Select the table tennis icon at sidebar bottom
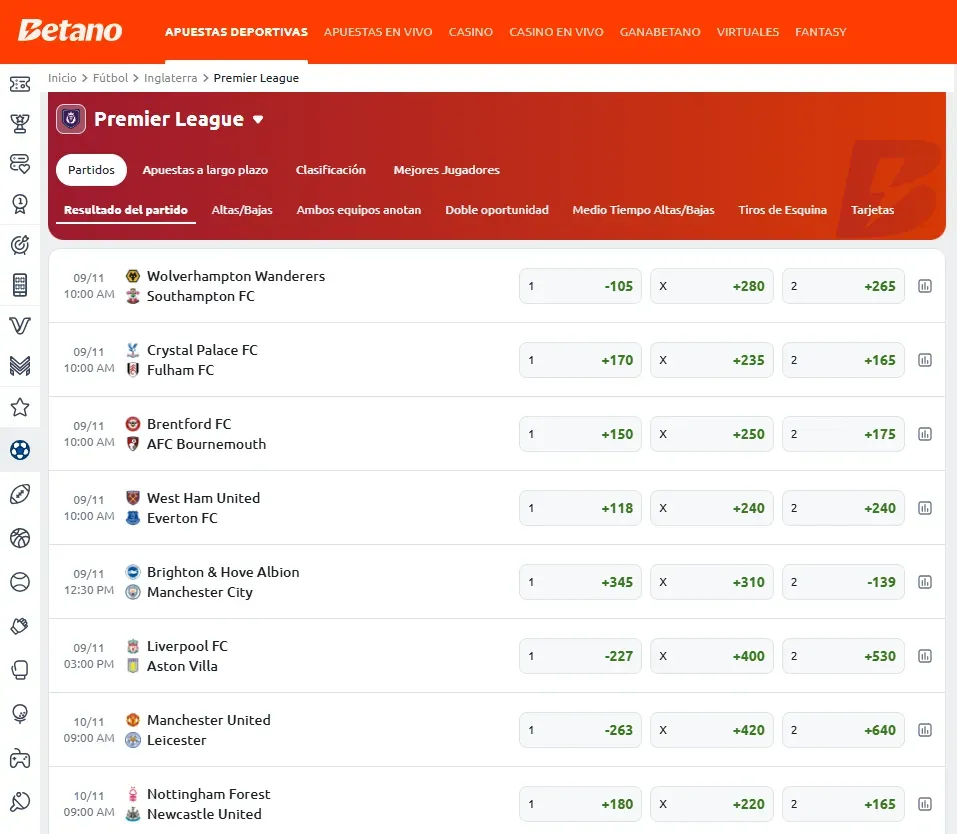 pos(20,801)
